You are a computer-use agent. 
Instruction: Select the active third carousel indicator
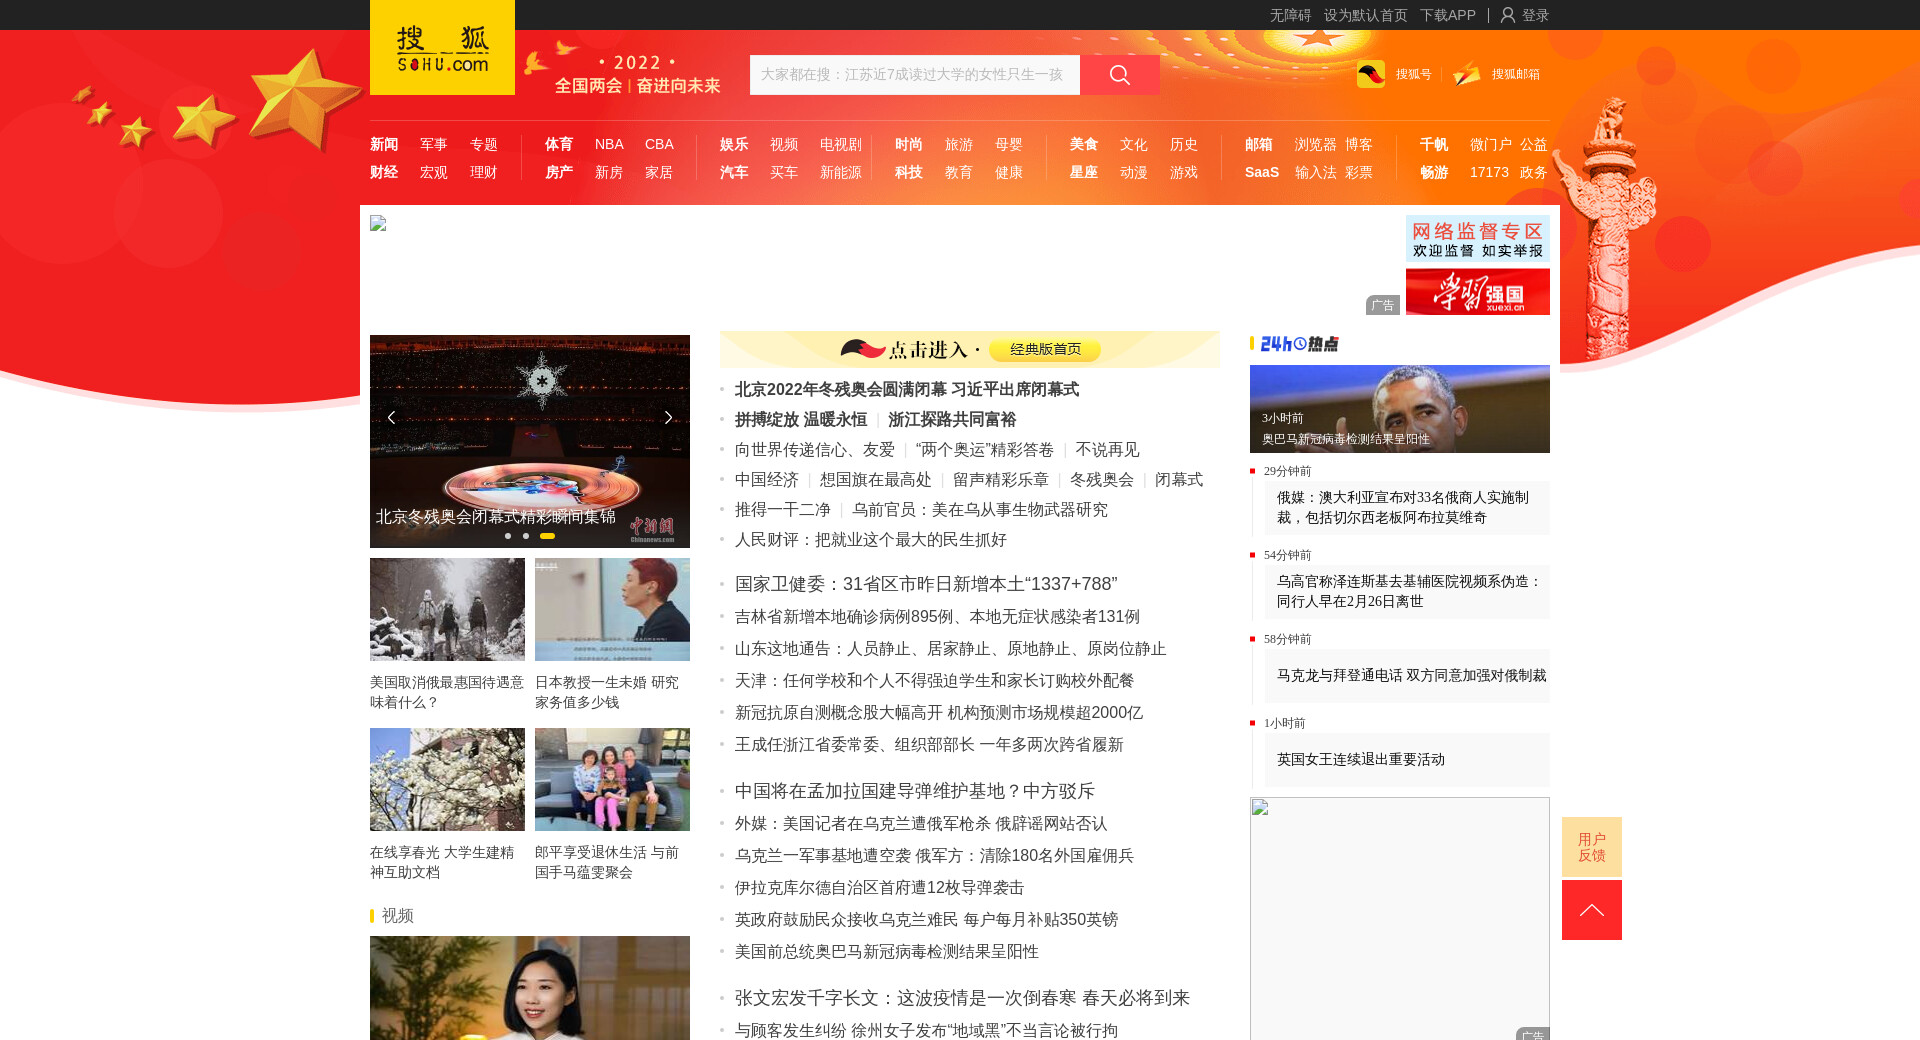[x=547, y=536]
